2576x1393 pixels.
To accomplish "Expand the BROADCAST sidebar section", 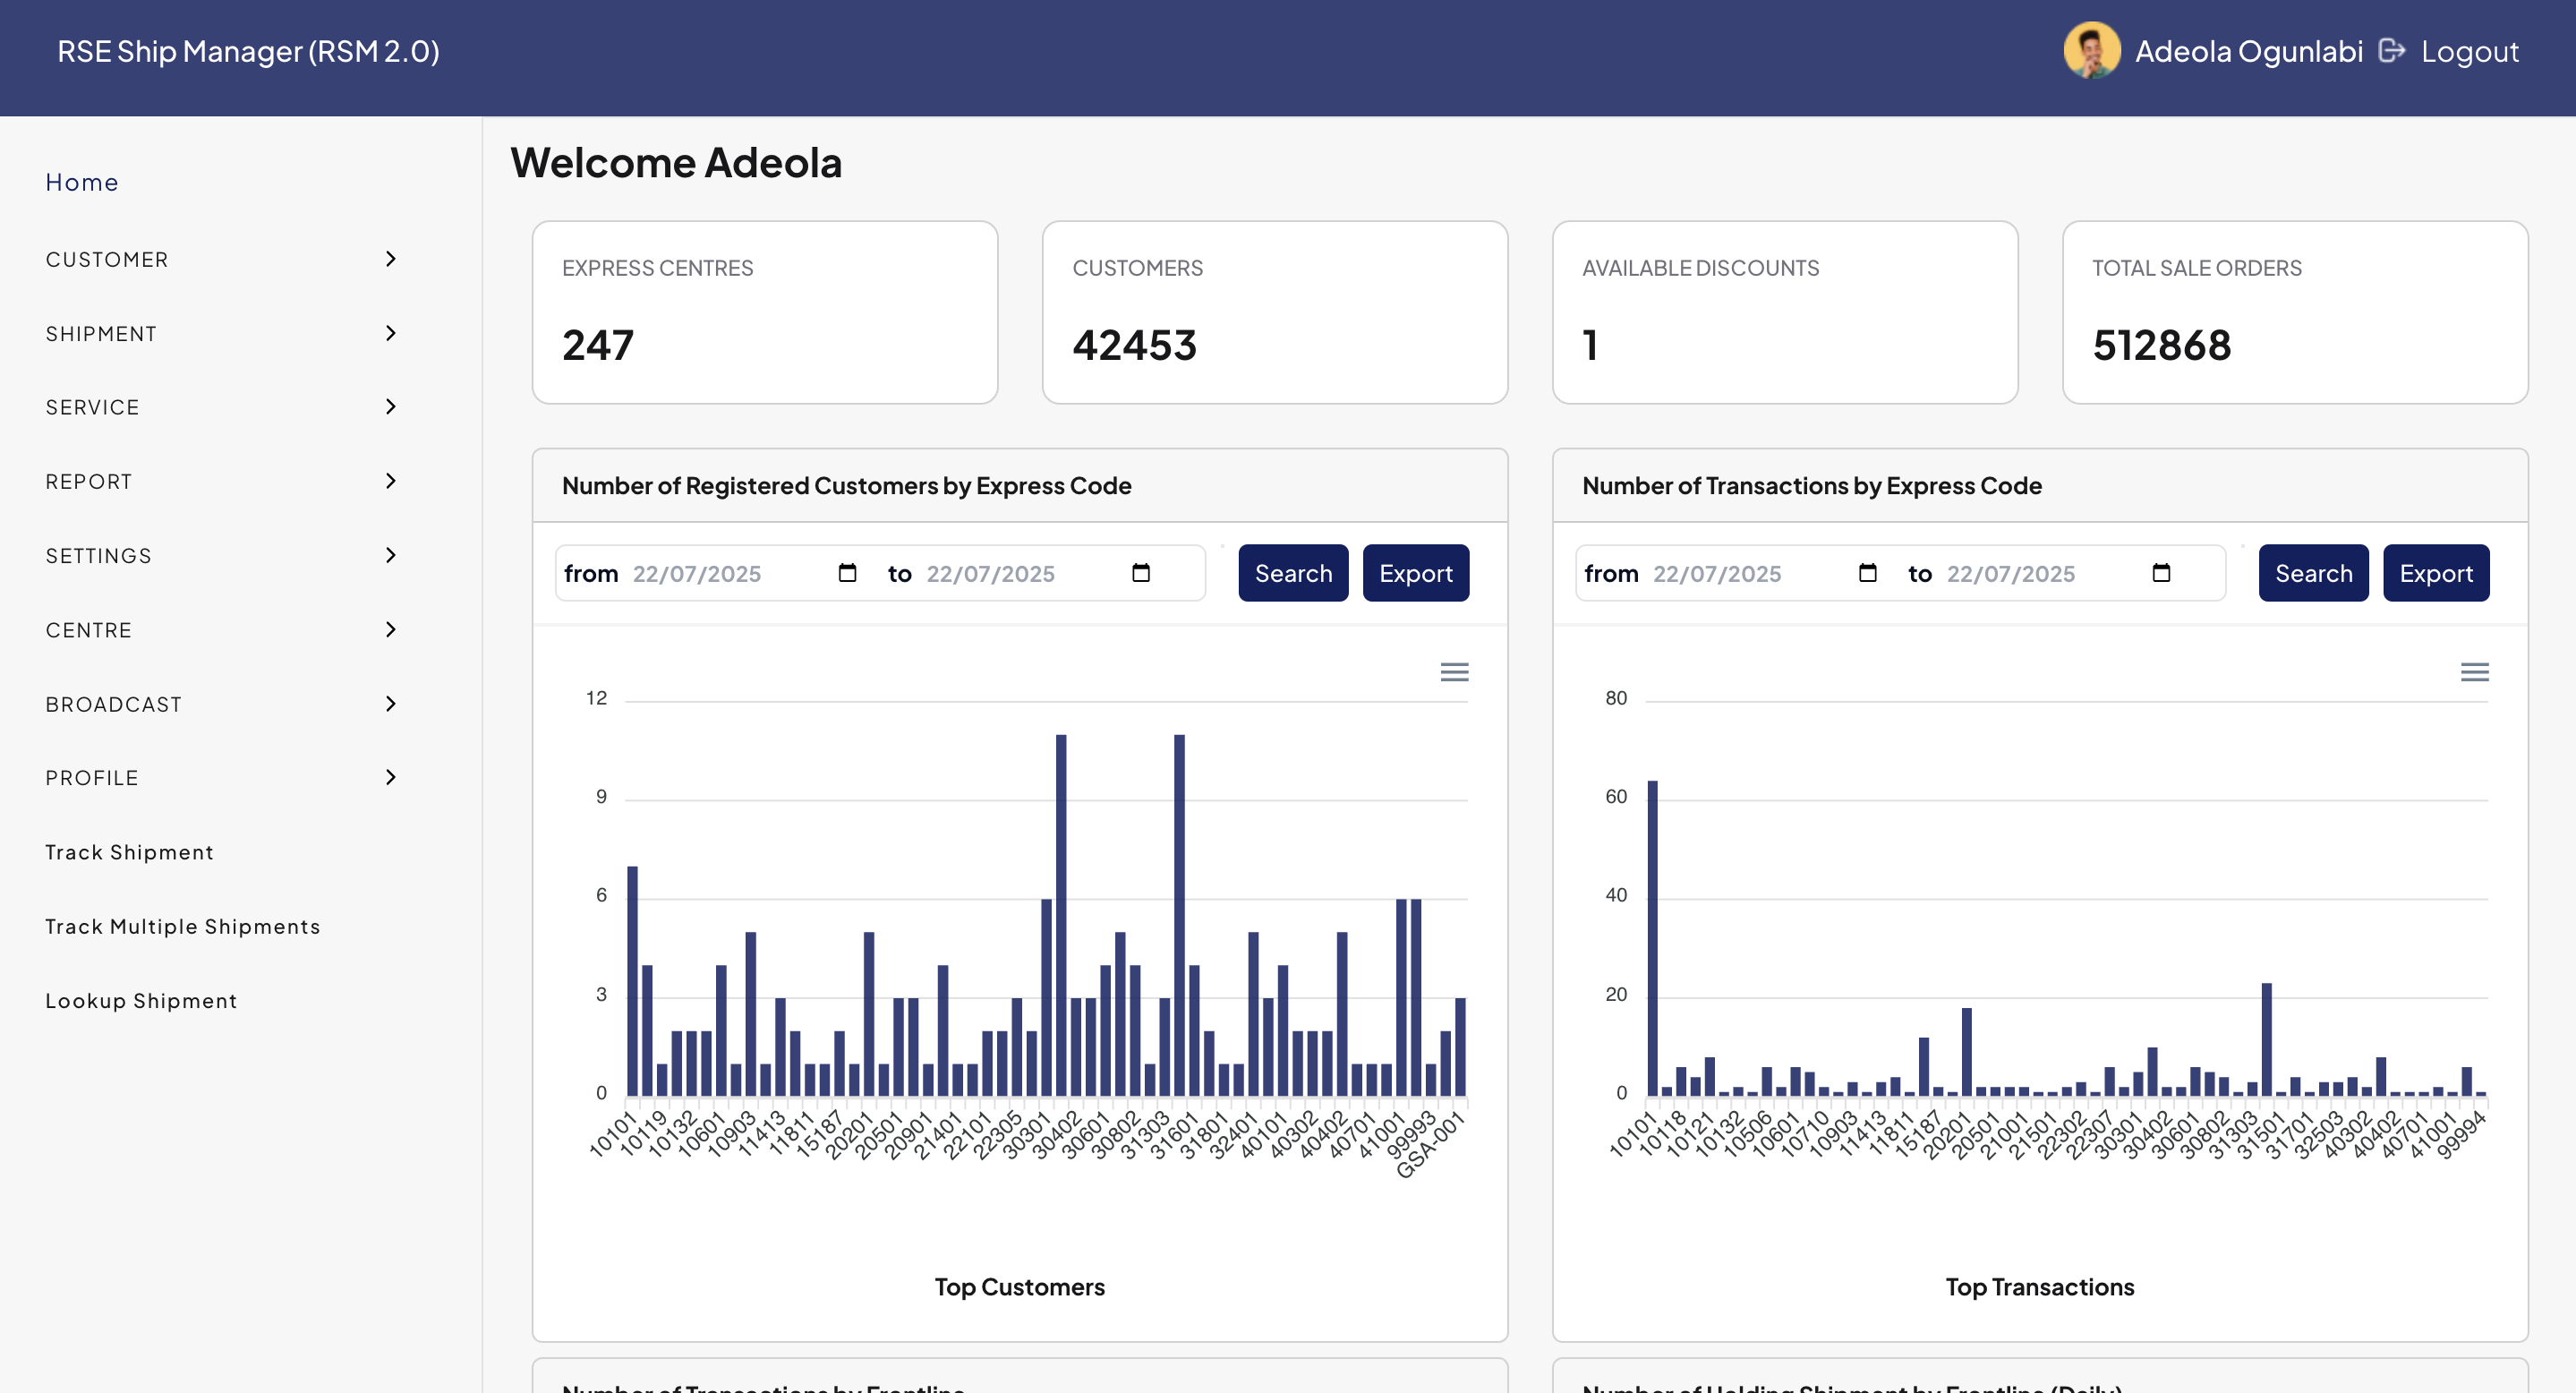I will click(x=390, y=704).
